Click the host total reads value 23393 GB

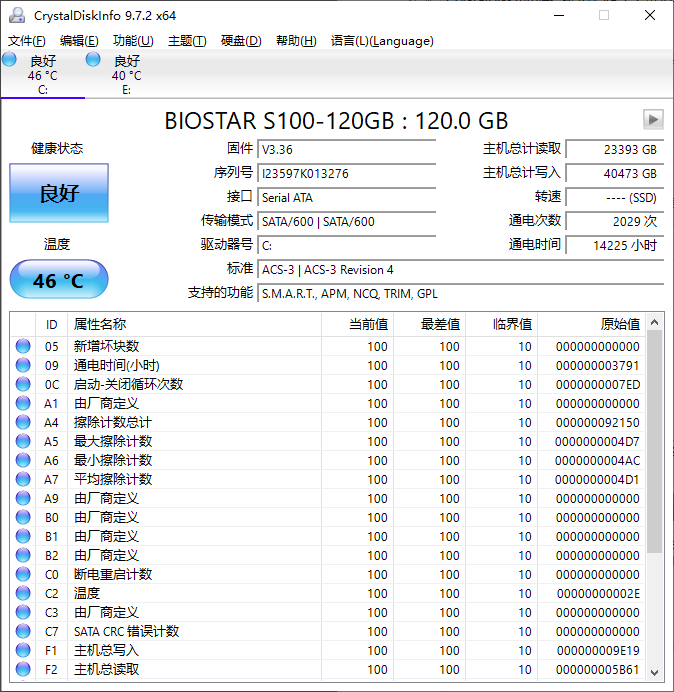[615, 150]
